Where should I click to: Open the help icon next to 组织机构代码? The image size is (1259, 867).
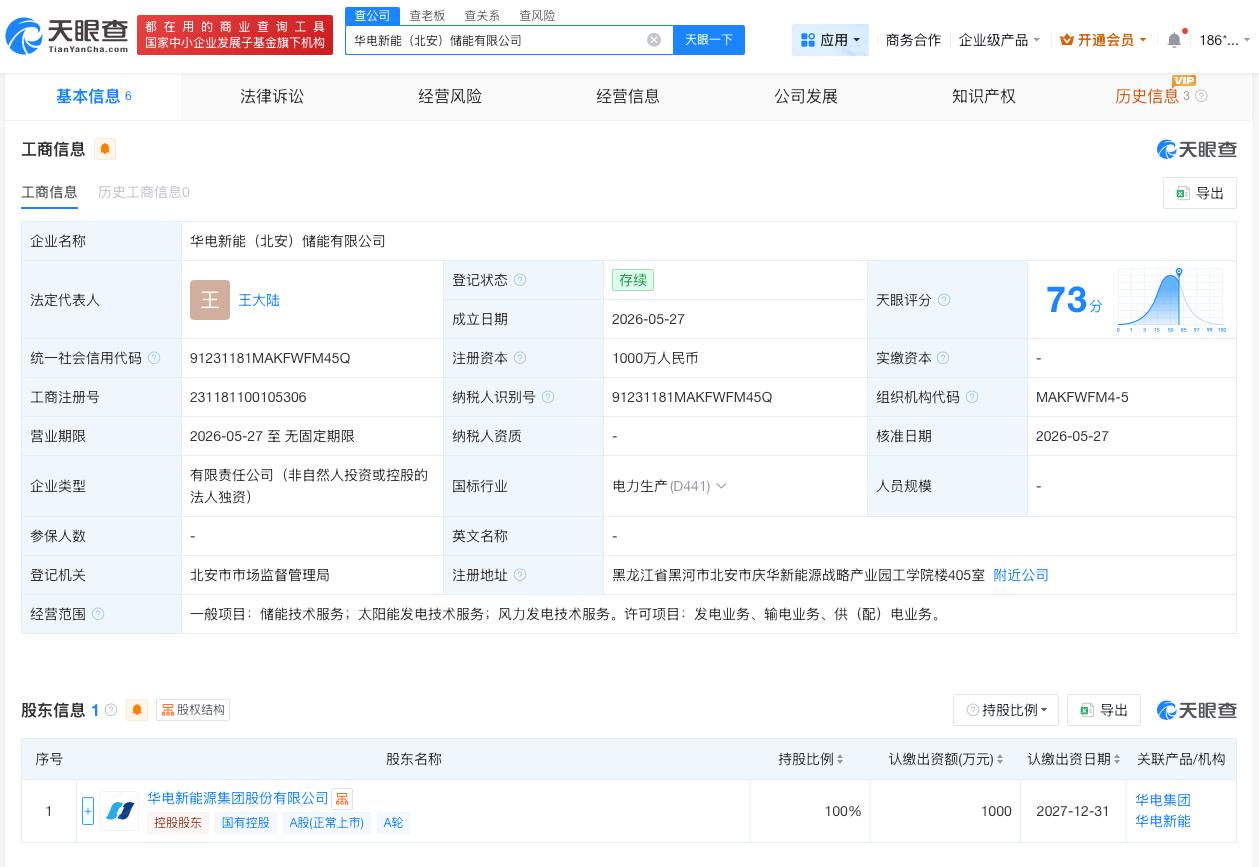point(972,397)
